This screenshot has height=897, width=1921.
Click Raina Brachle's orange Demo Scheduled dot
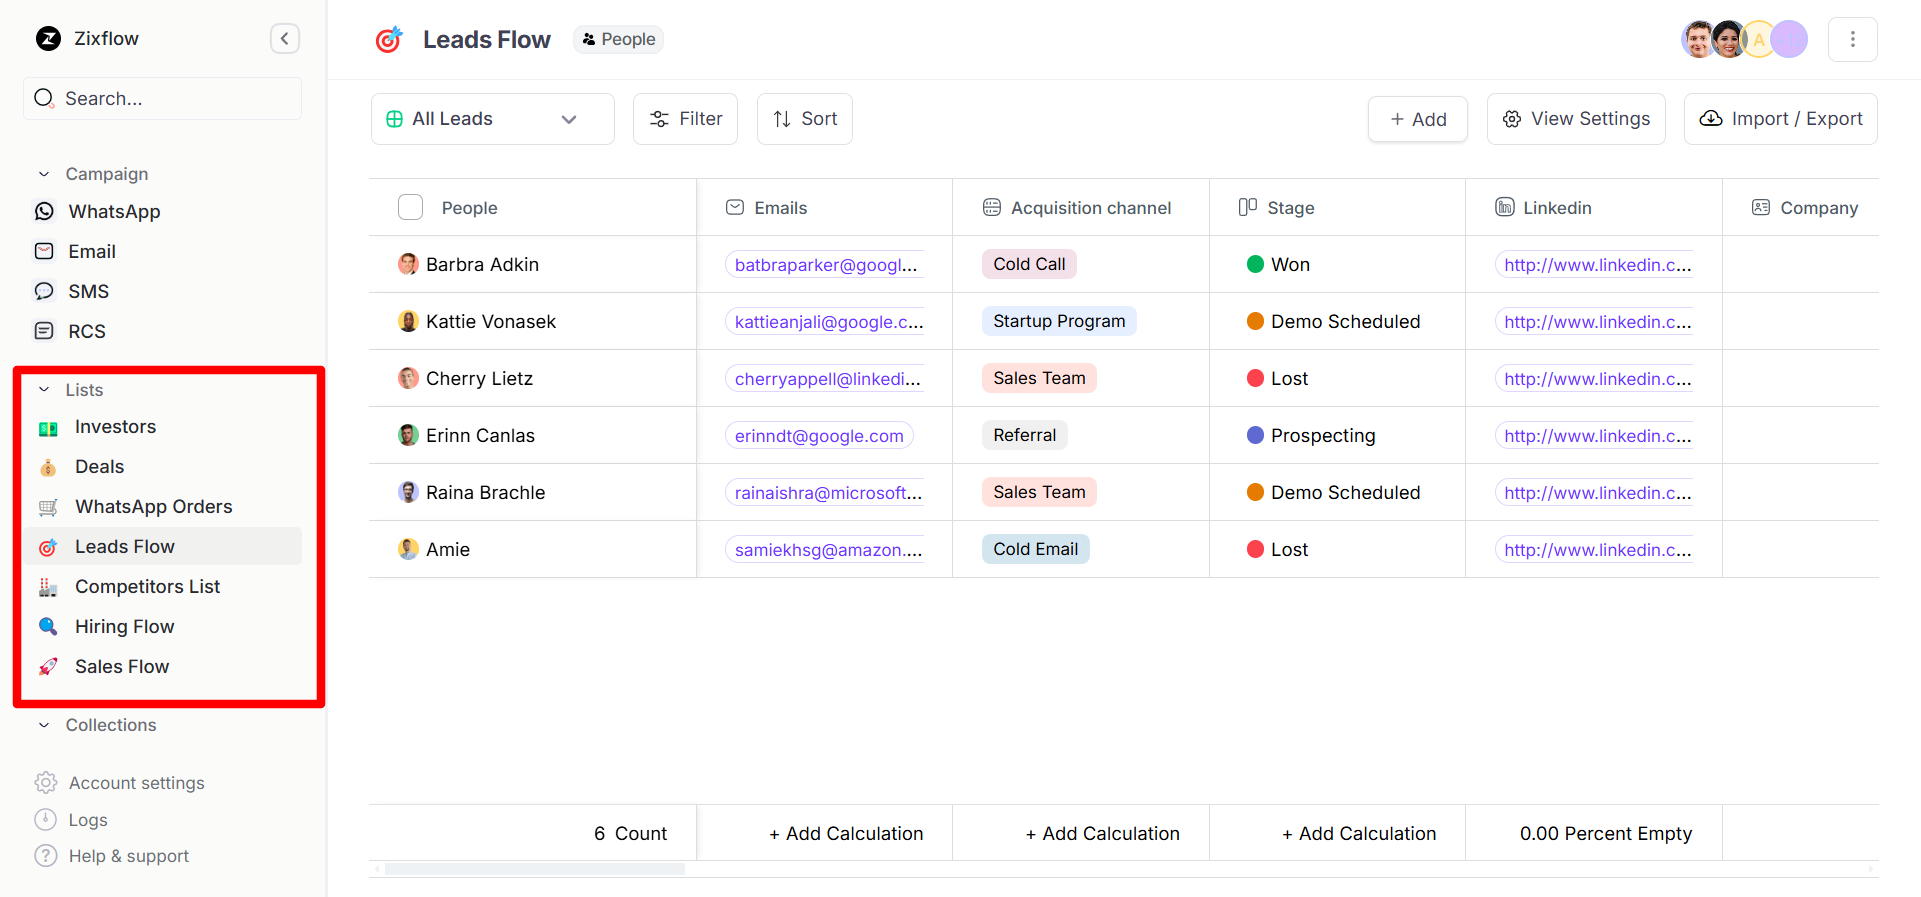1256,492
